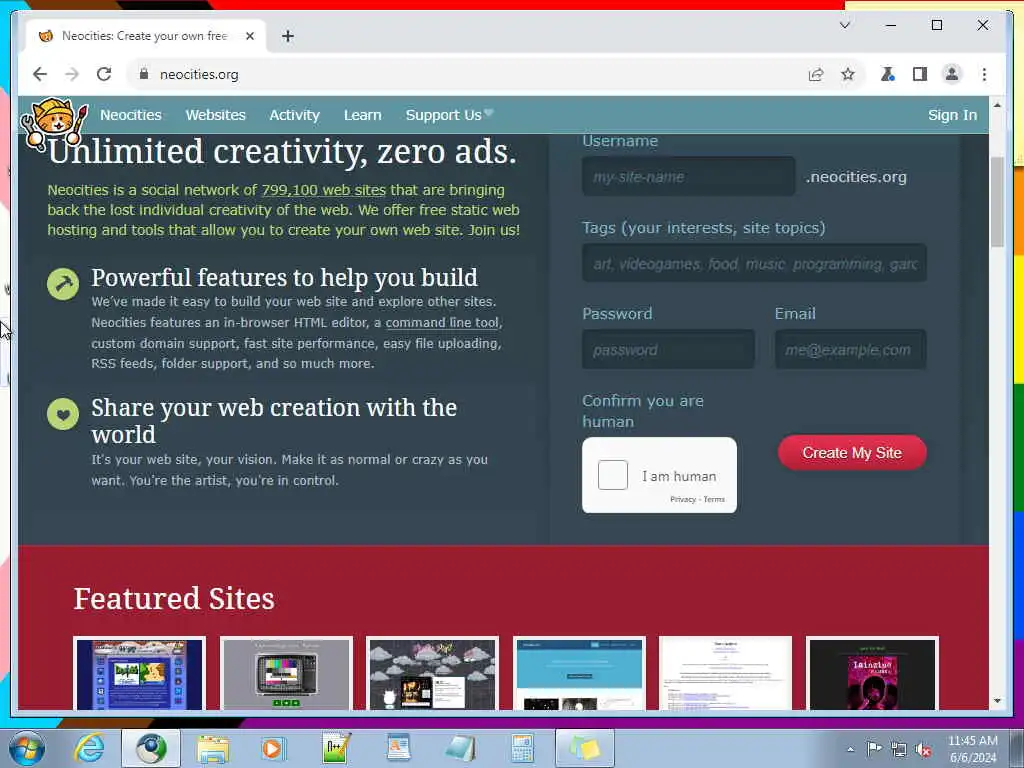This screenshot has width=1024, height=768.
Task: Bookmark this page with the star icon
Action: [848, 74]
